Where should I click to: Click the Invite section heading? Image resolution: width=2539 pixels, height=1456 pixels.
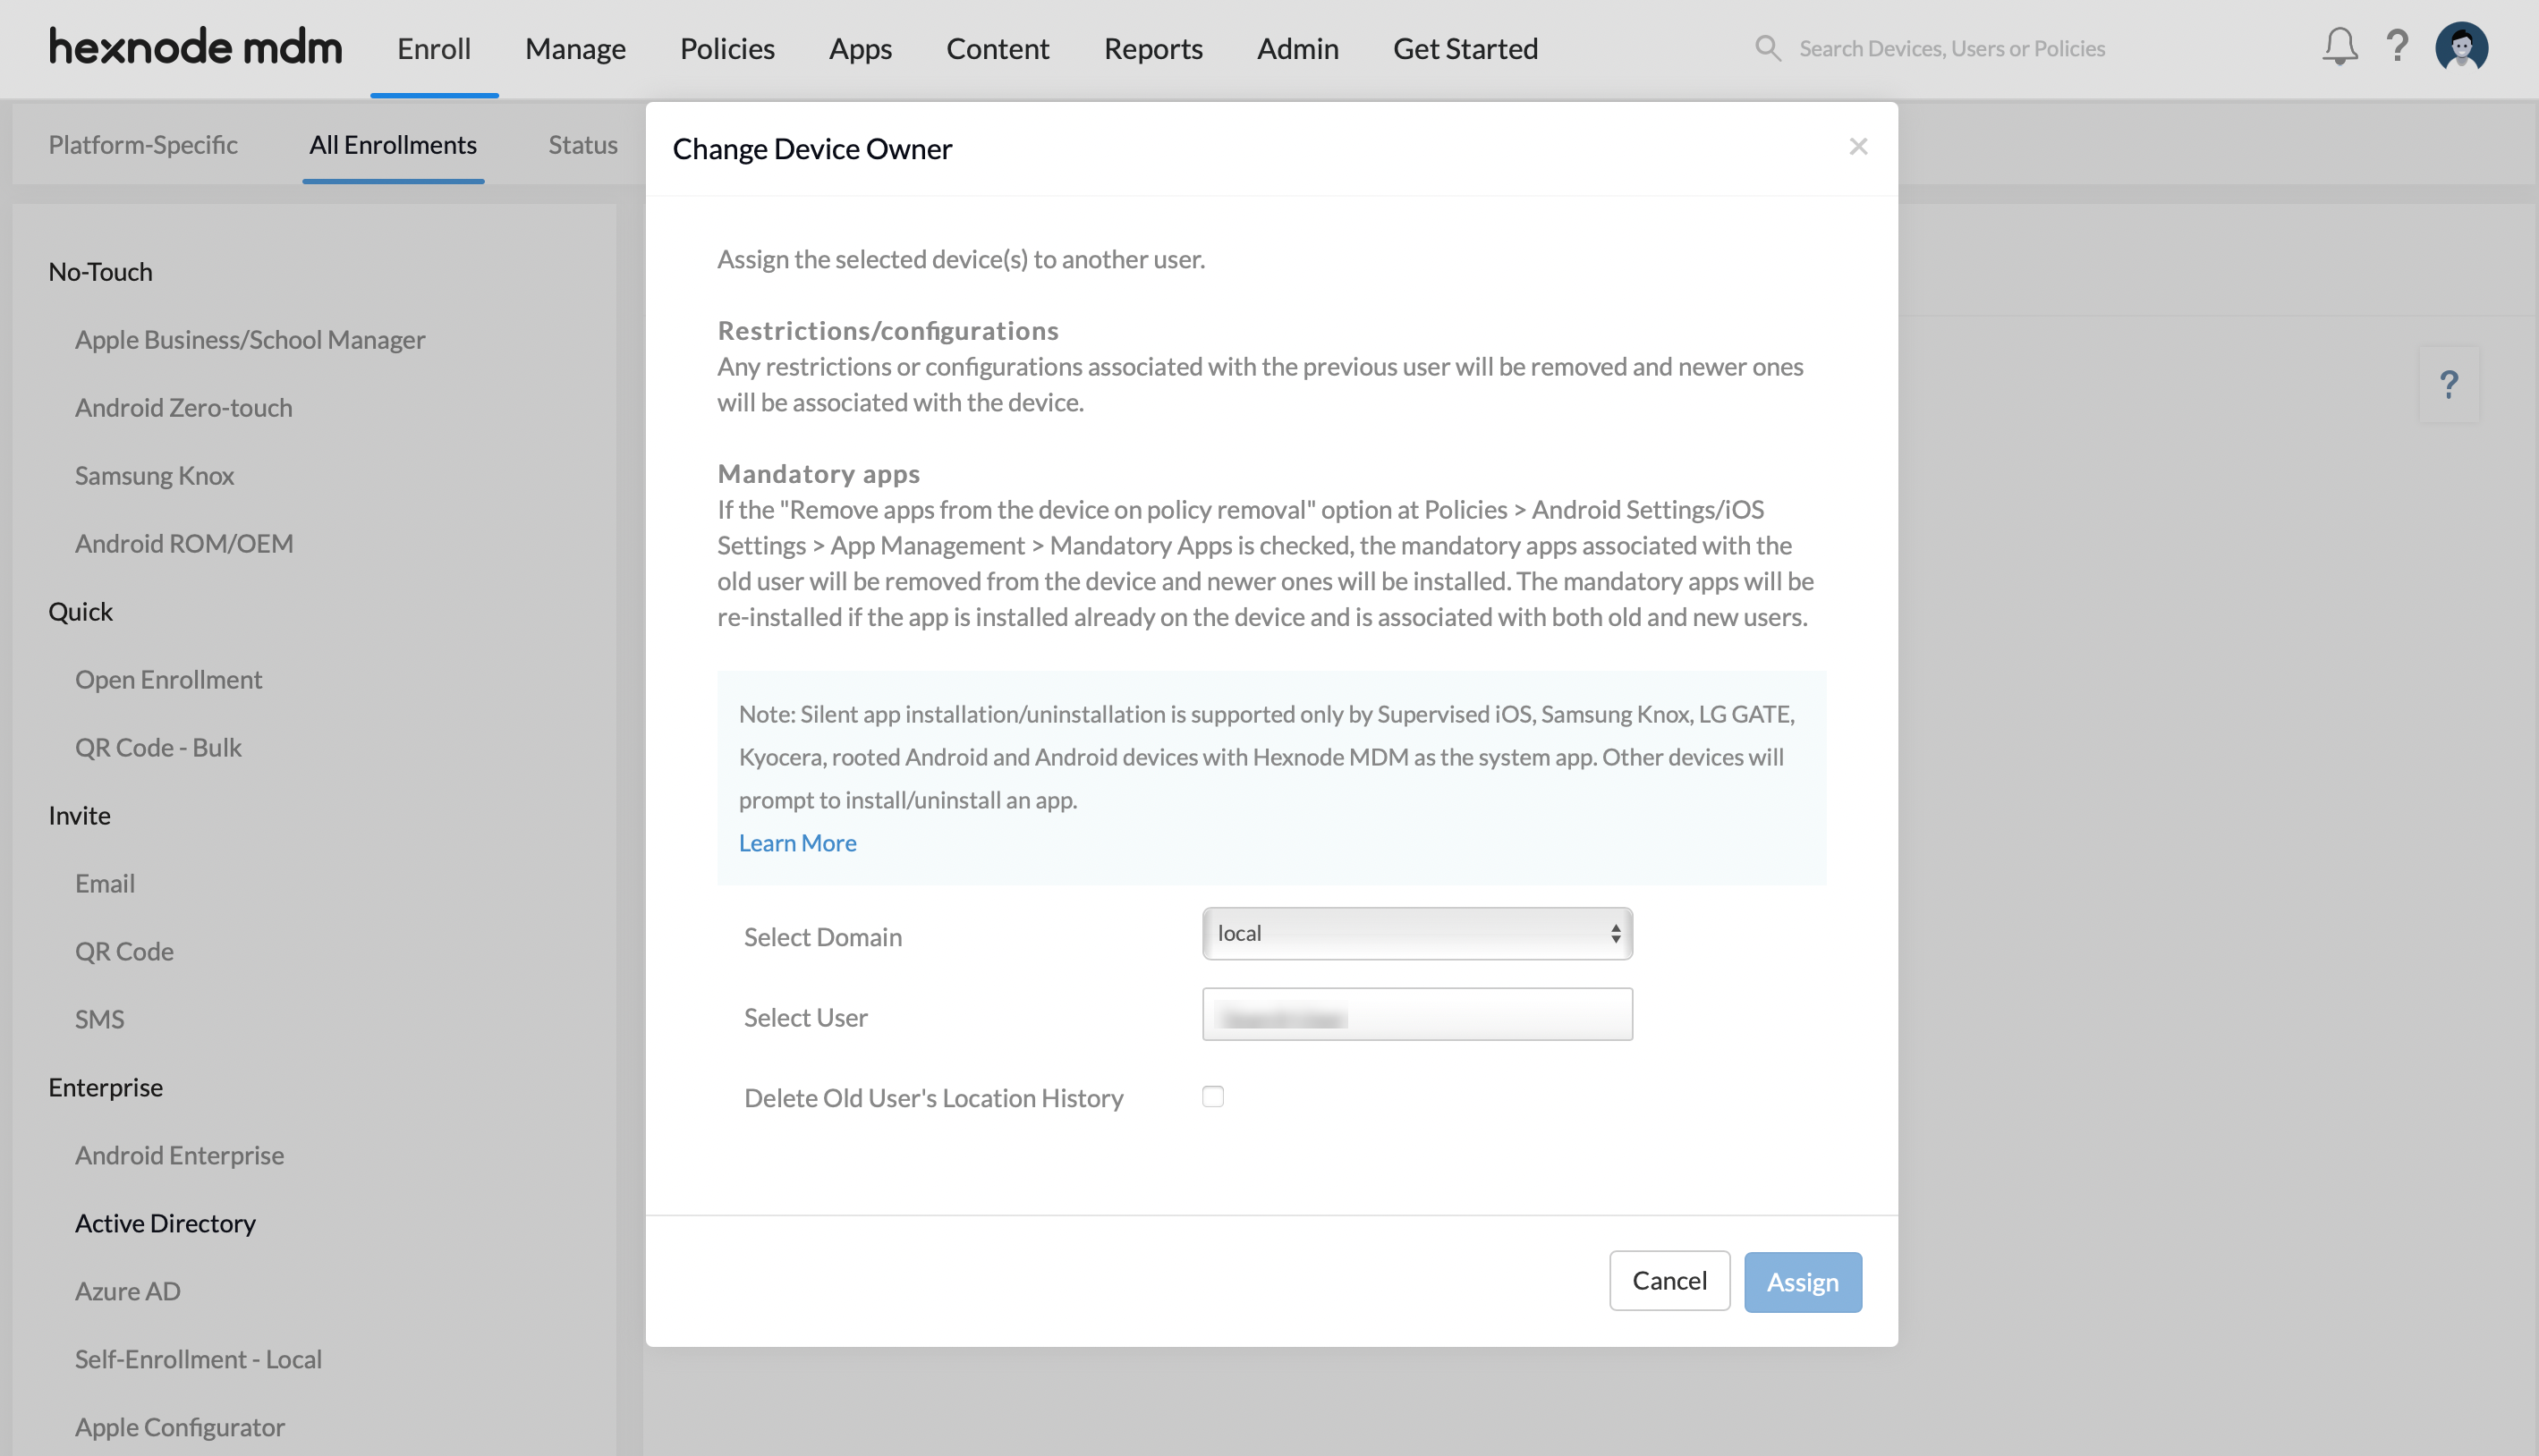[x=80, y=815]
